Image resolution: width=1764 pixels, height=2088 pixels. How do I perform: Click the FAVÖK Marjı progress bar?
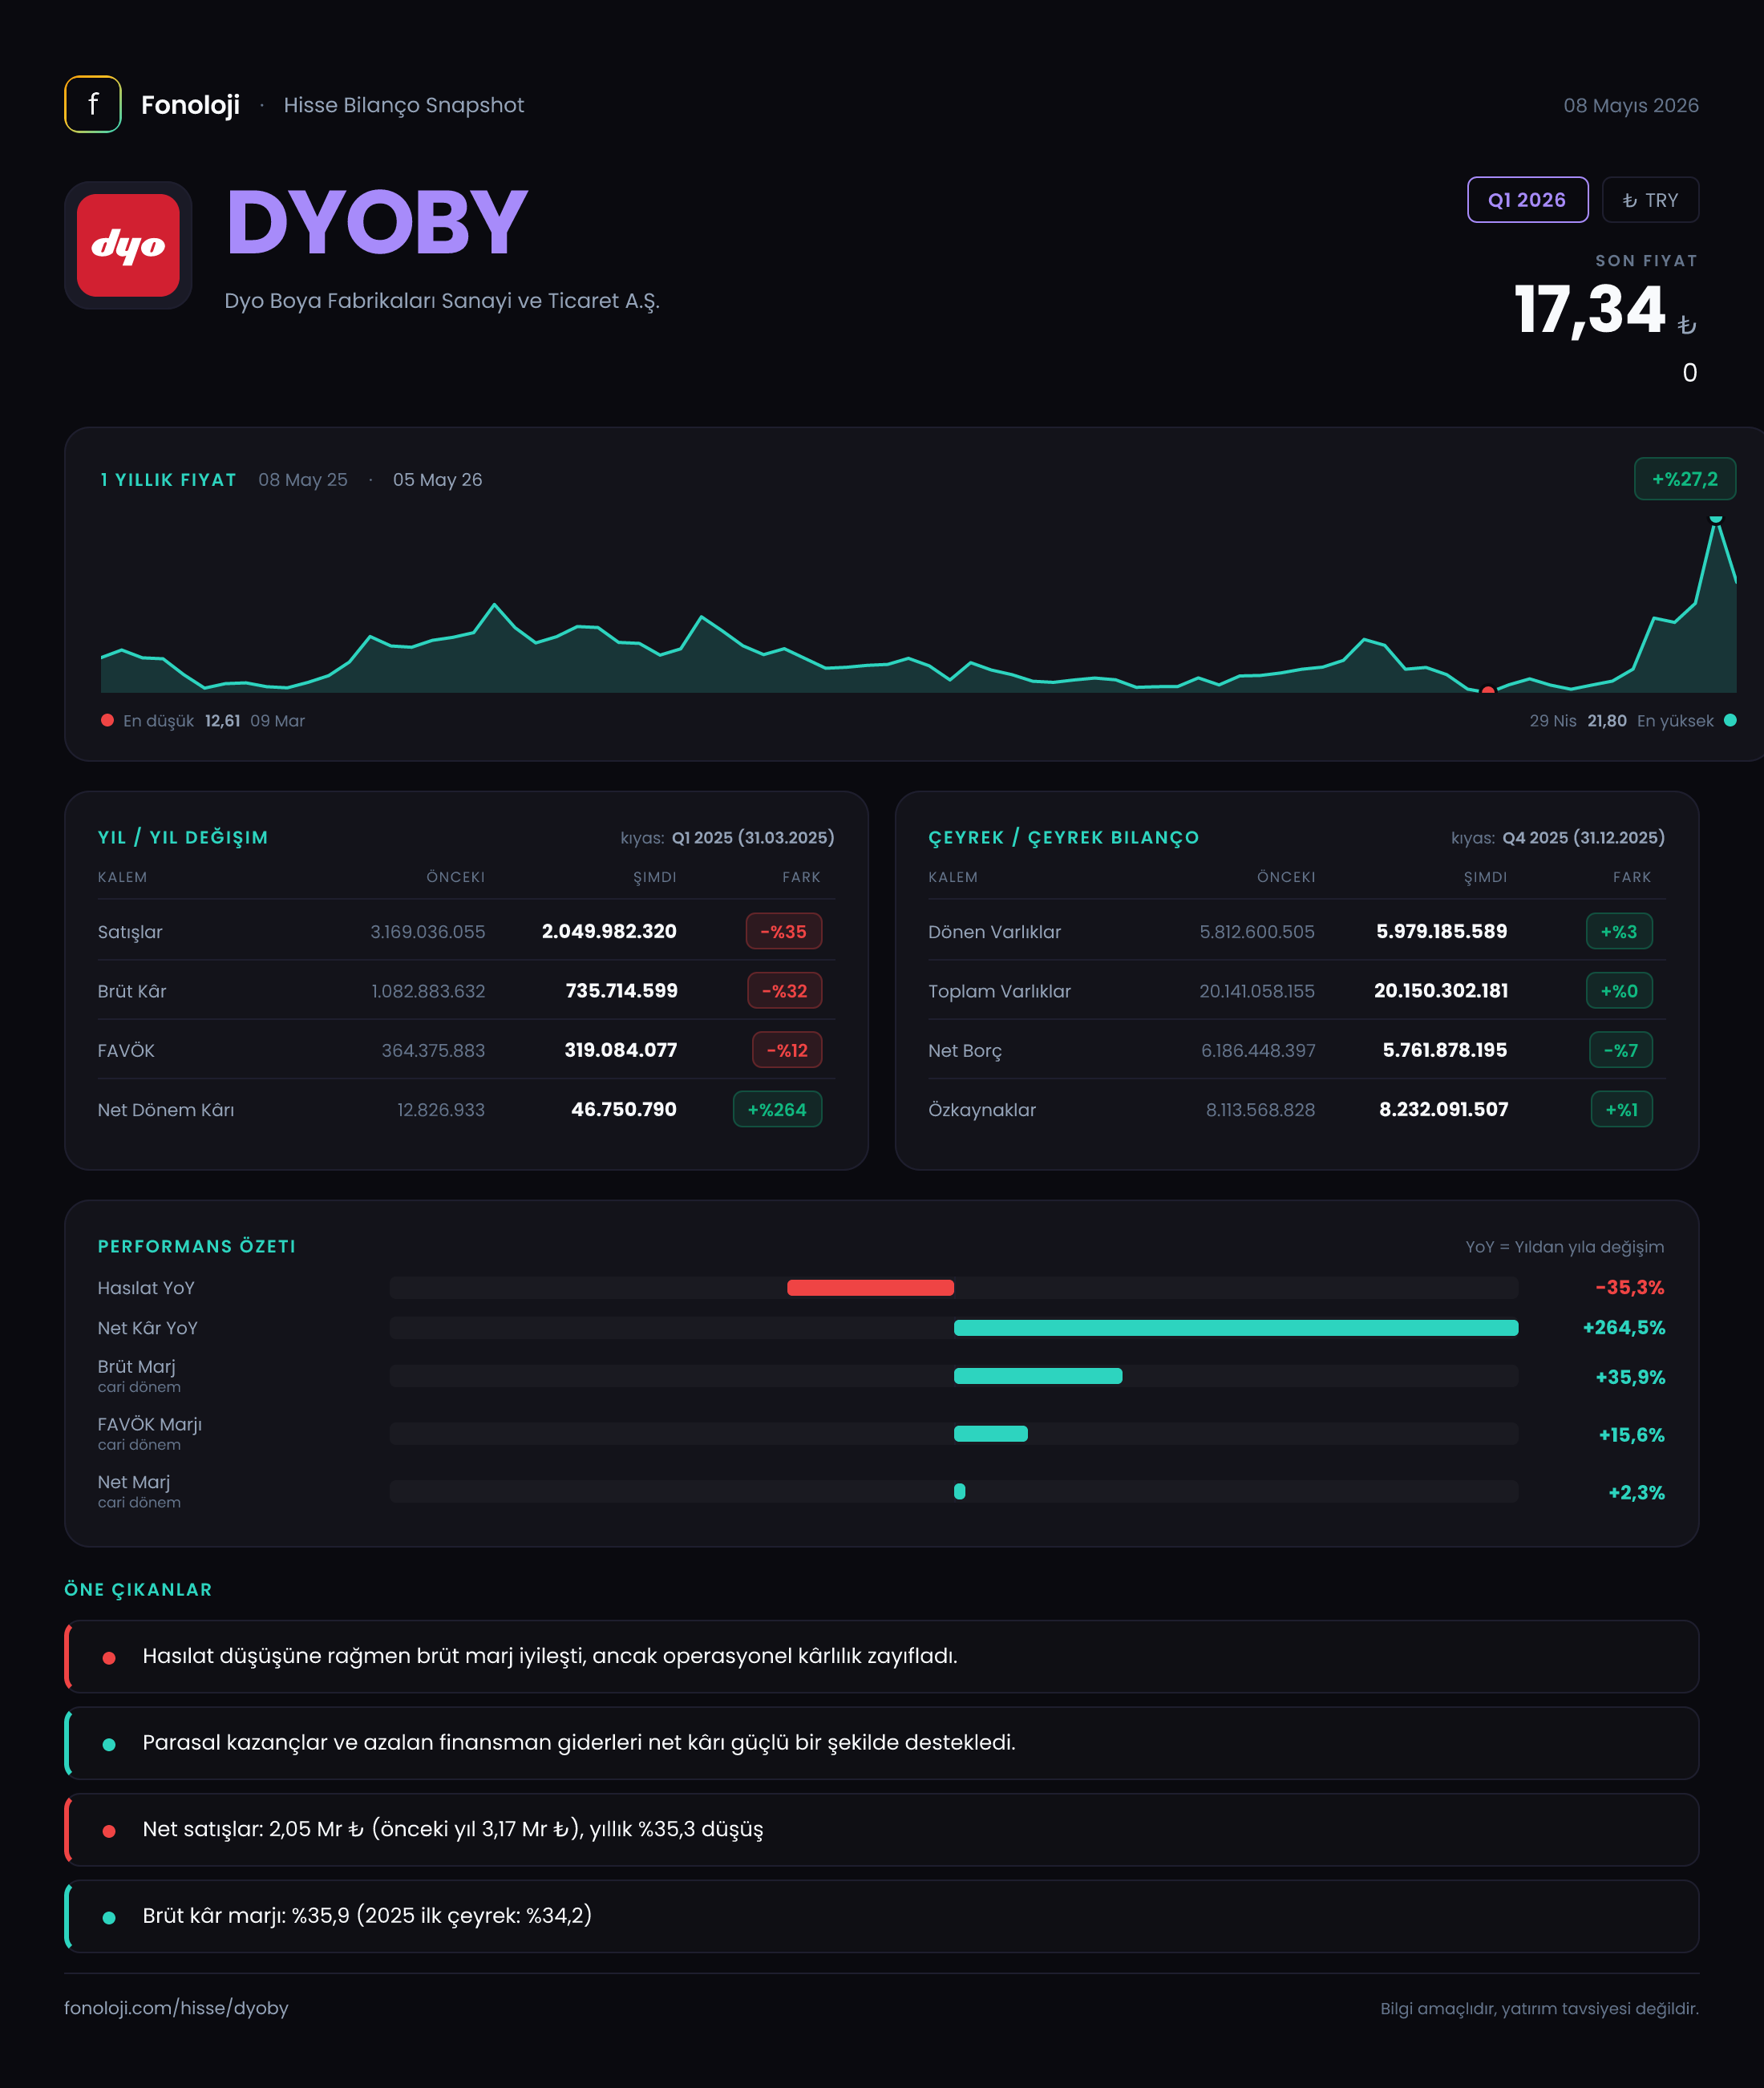(991, 1434)
